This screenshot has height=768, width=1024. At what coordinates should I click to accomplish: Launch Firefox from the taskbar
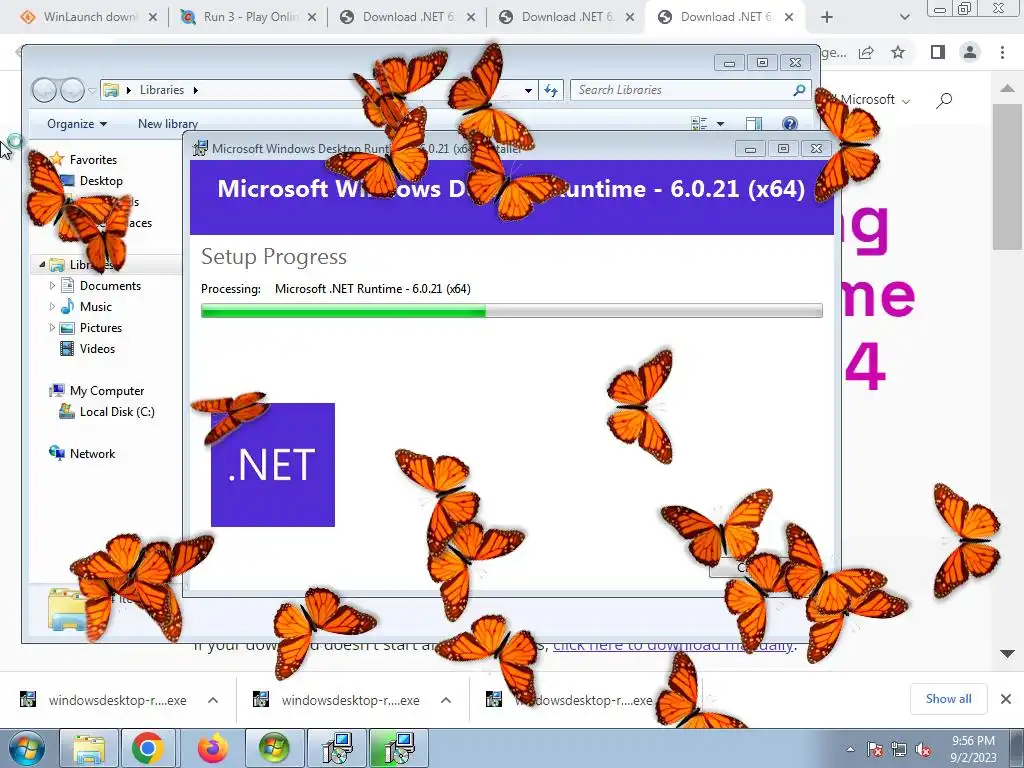(x=212, y=748)
